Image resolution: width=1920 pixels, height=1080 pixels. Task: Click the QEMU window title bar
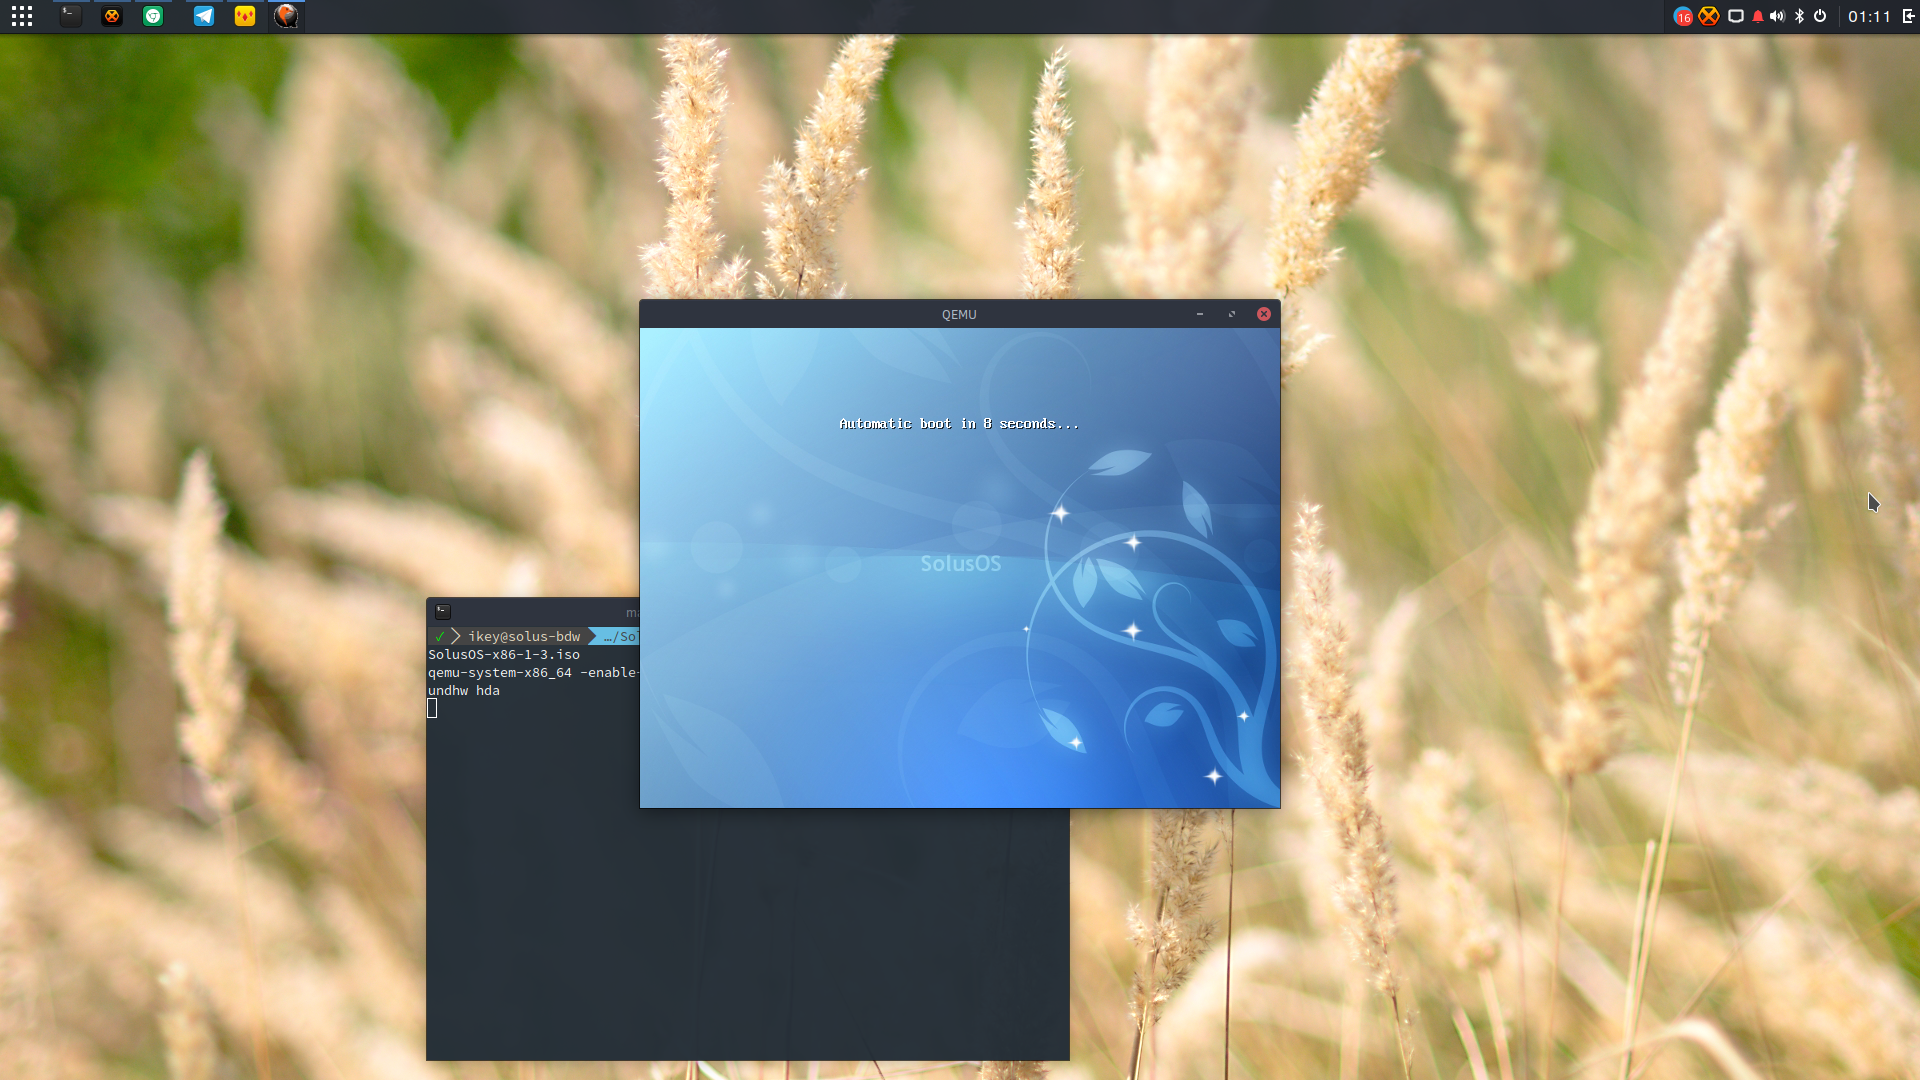pyautogui.click(x=959, y=314)
